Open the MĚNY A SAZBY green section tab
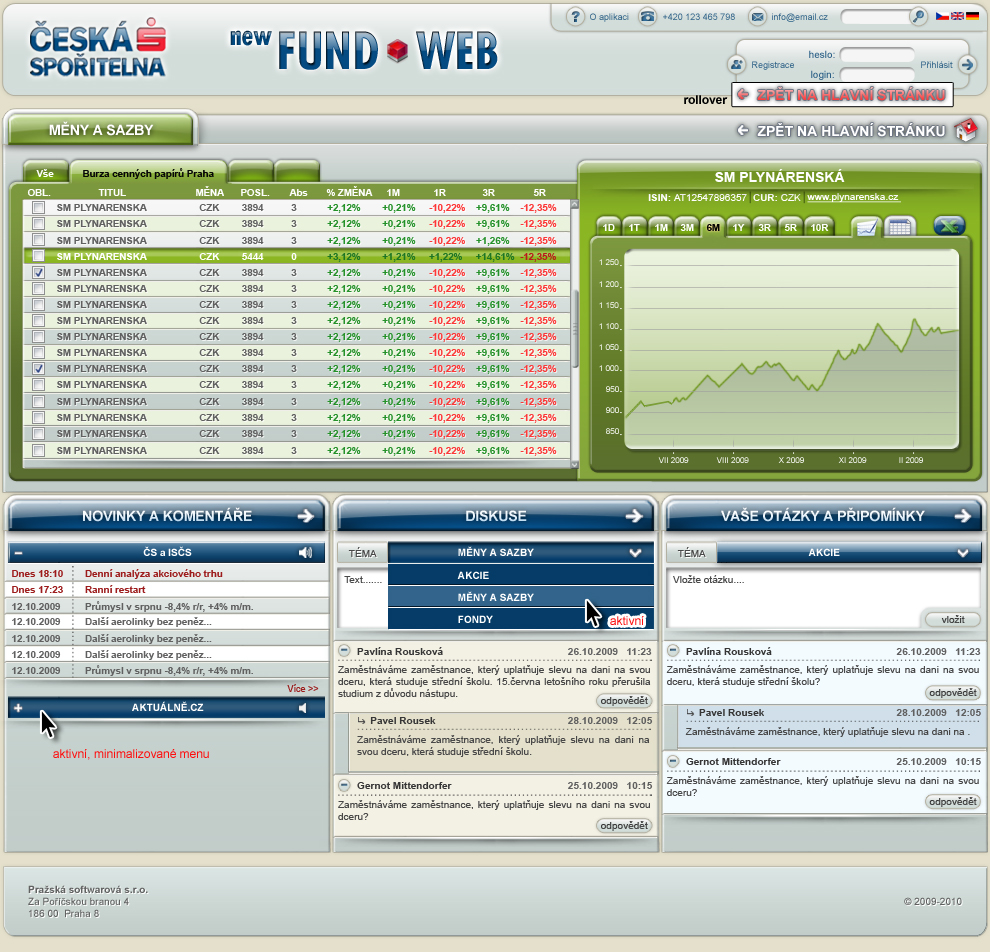 click(x=101, y=130)
